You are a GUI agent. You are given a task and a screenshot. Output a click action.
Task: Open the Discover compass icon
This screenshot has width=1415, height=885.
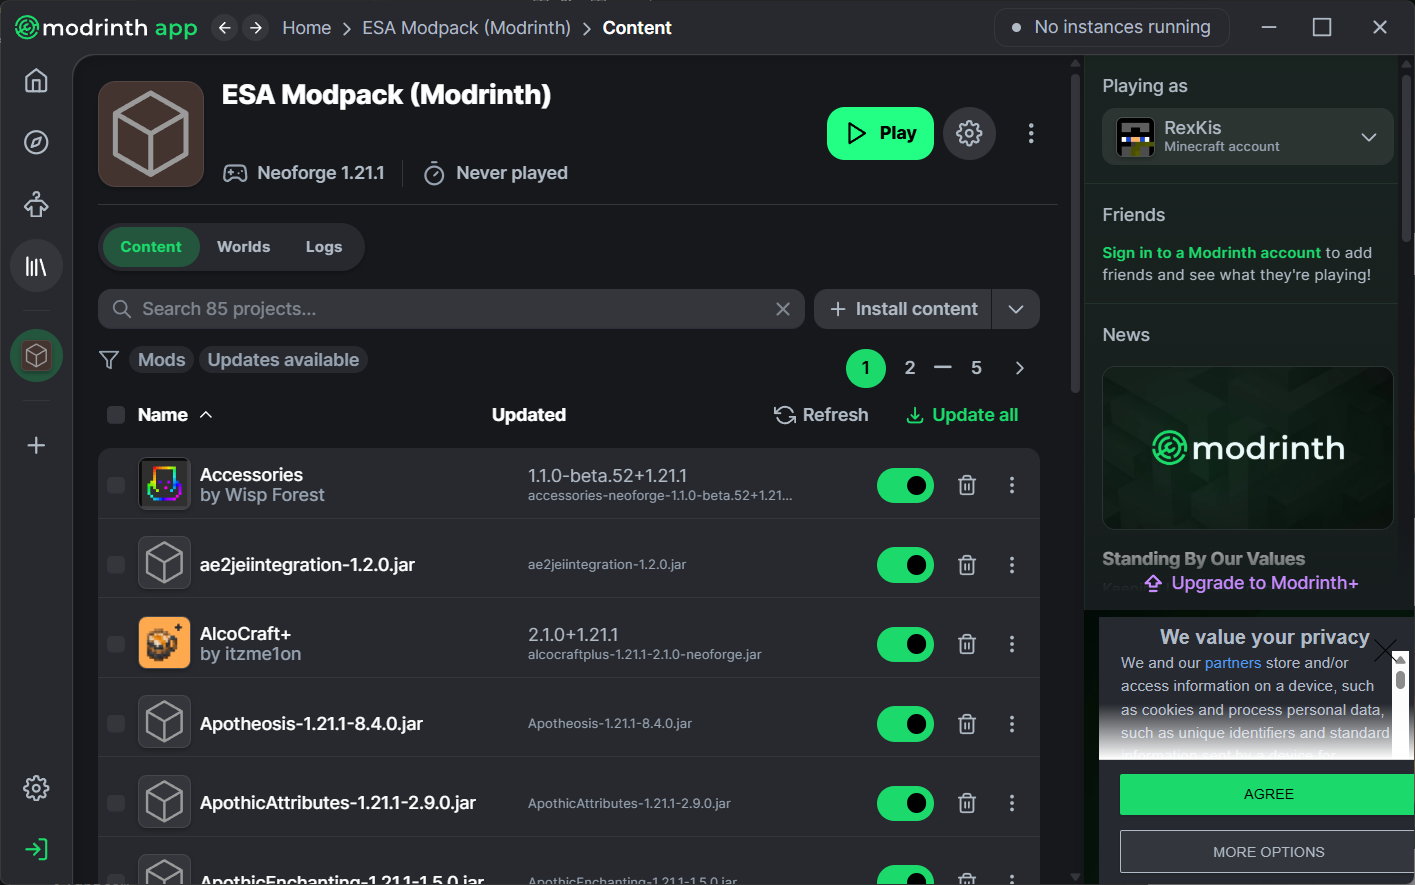(x=36, y=143)
